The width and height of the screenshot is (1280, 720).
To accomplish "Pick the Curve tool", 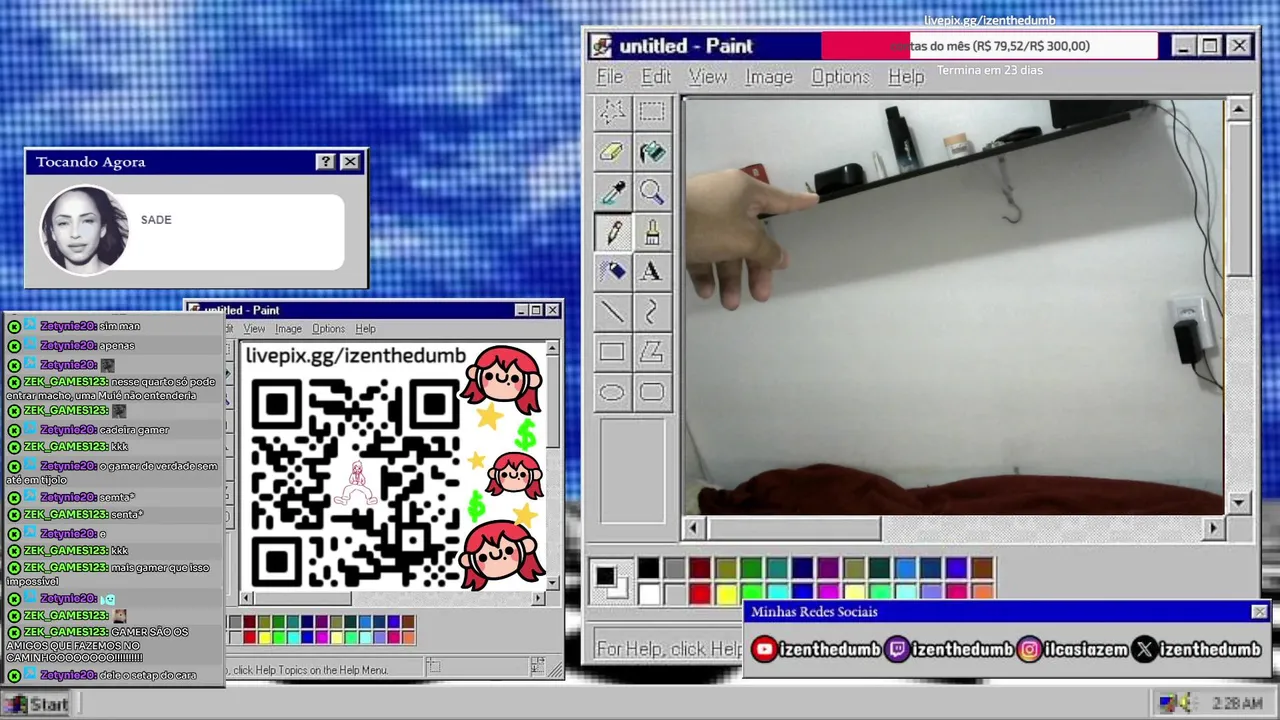I will pyautogui.click(x=652, y=312).
